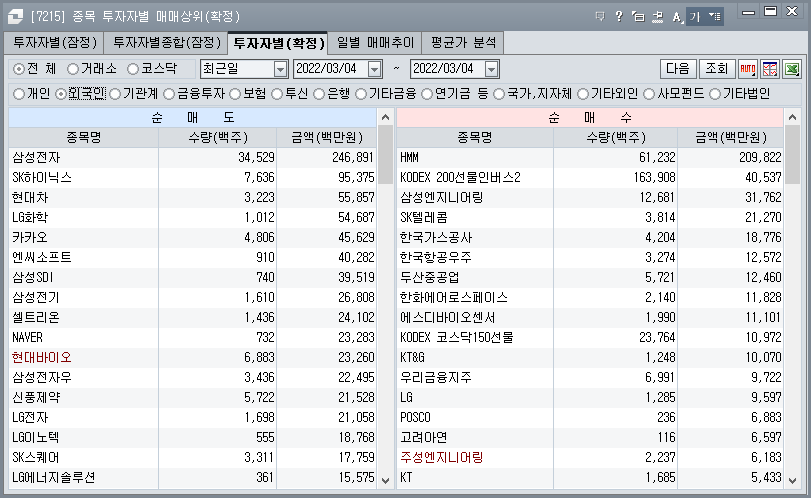Select the SK하이닉스 row

pos(192,178)
